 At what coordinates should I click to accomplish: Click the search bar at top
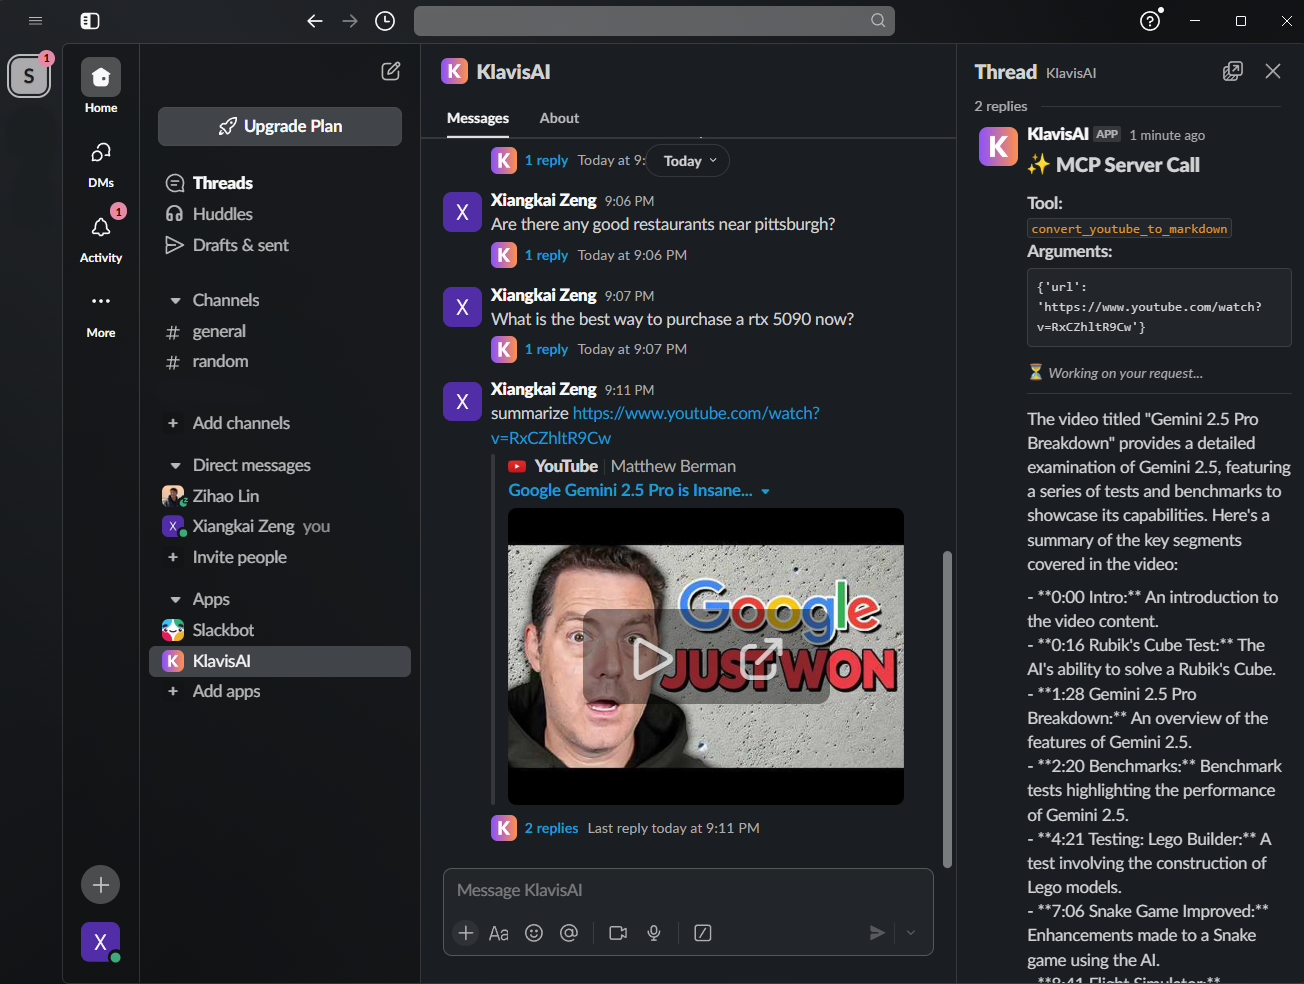(x=654, y=20)
